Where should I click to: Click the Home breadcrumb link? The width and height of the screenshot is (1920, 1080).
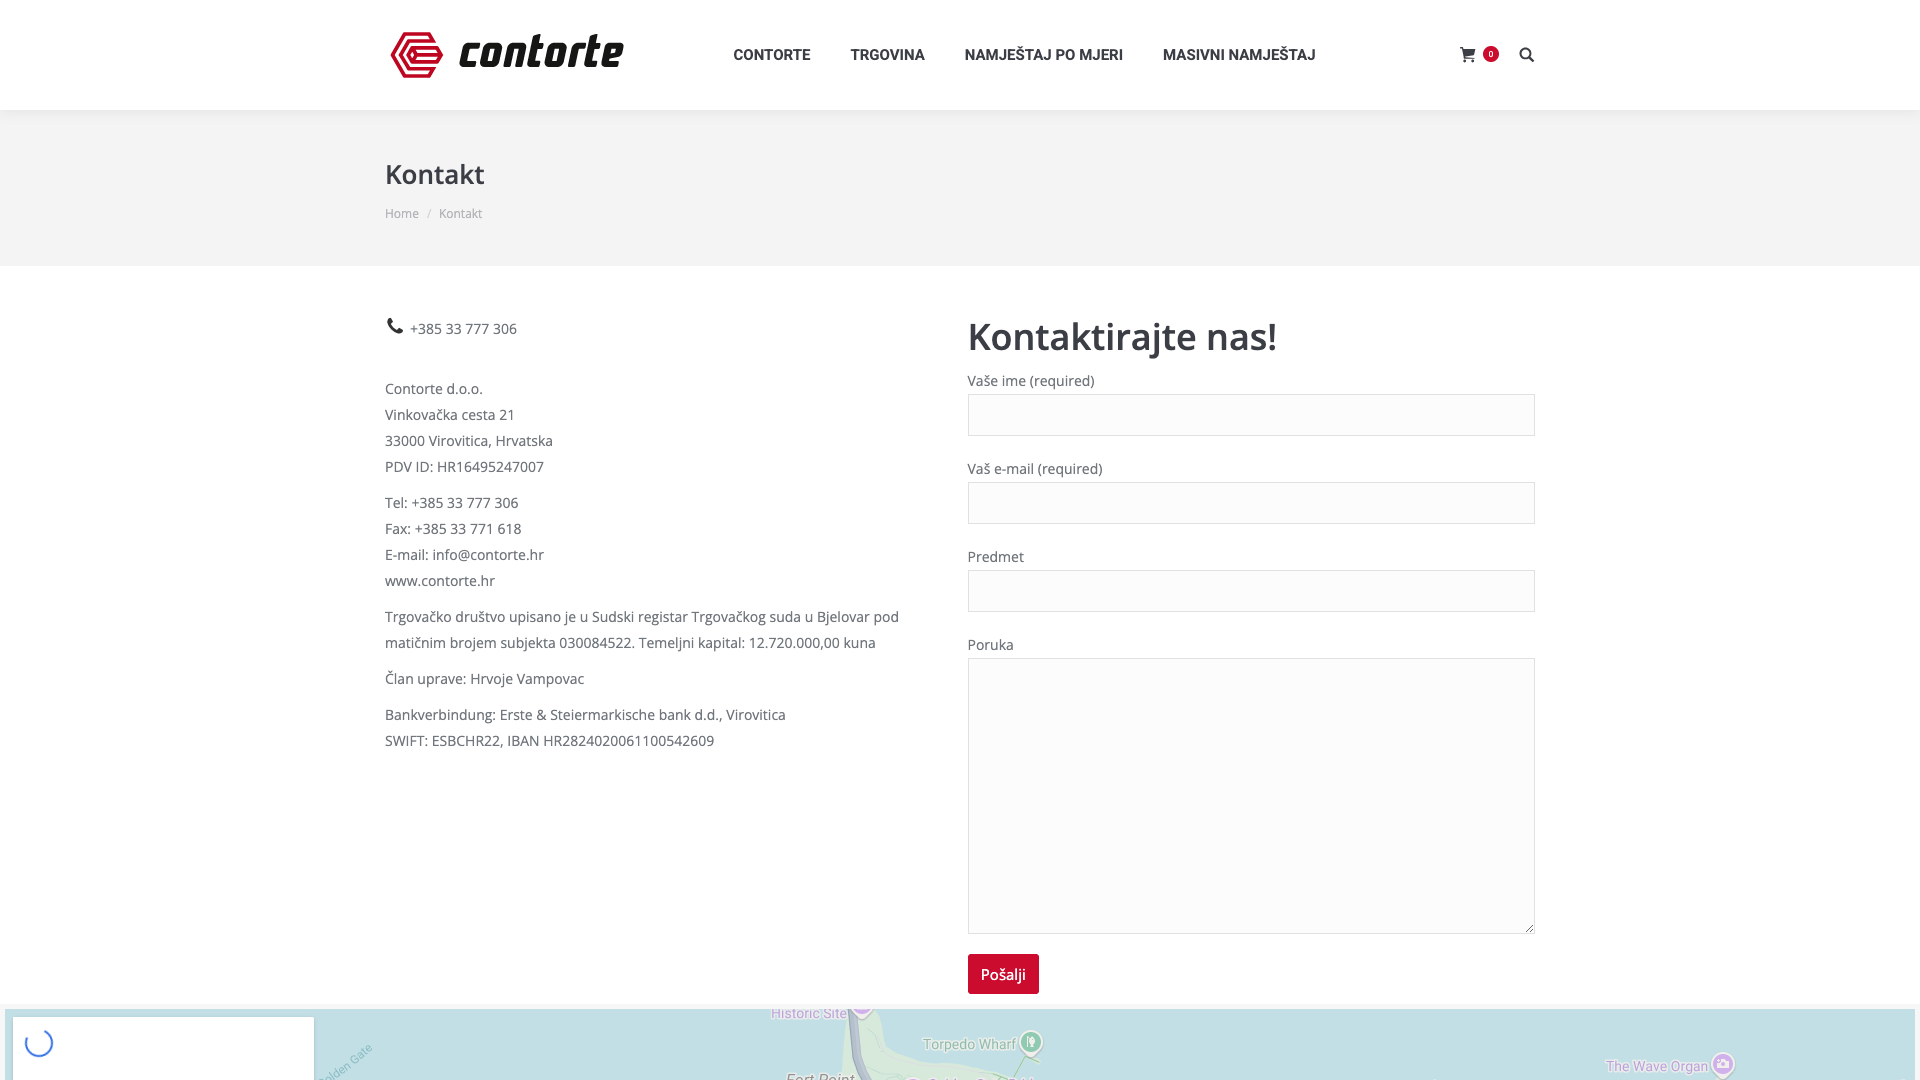402,214
